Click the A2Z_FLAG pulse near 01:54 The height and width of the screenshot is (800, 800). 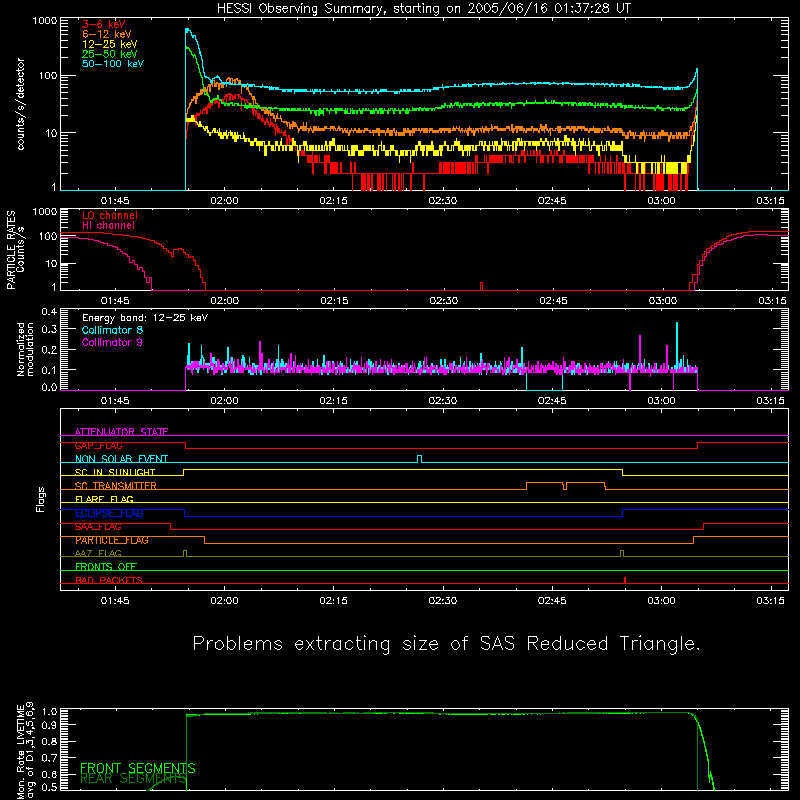(185, 553)
